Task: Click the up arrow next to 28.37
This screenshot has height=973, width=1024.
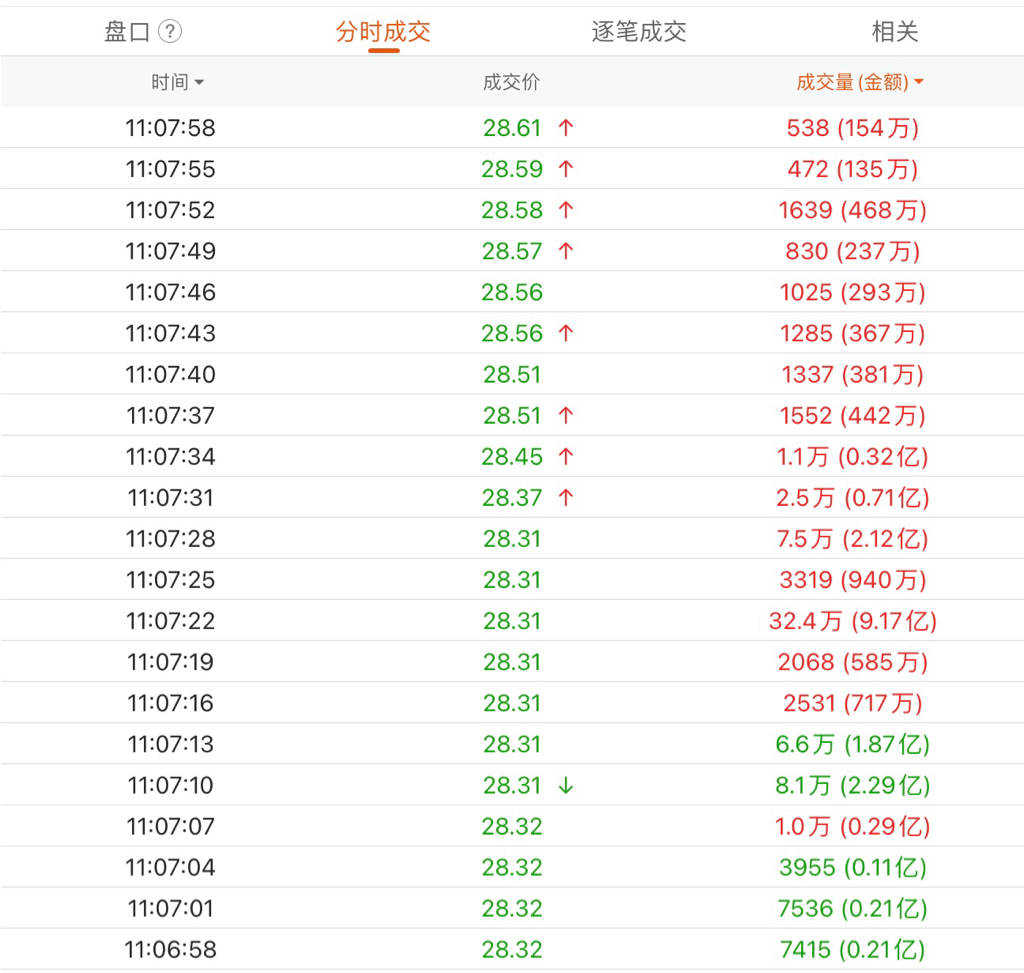Action: (x=566, y=498)
